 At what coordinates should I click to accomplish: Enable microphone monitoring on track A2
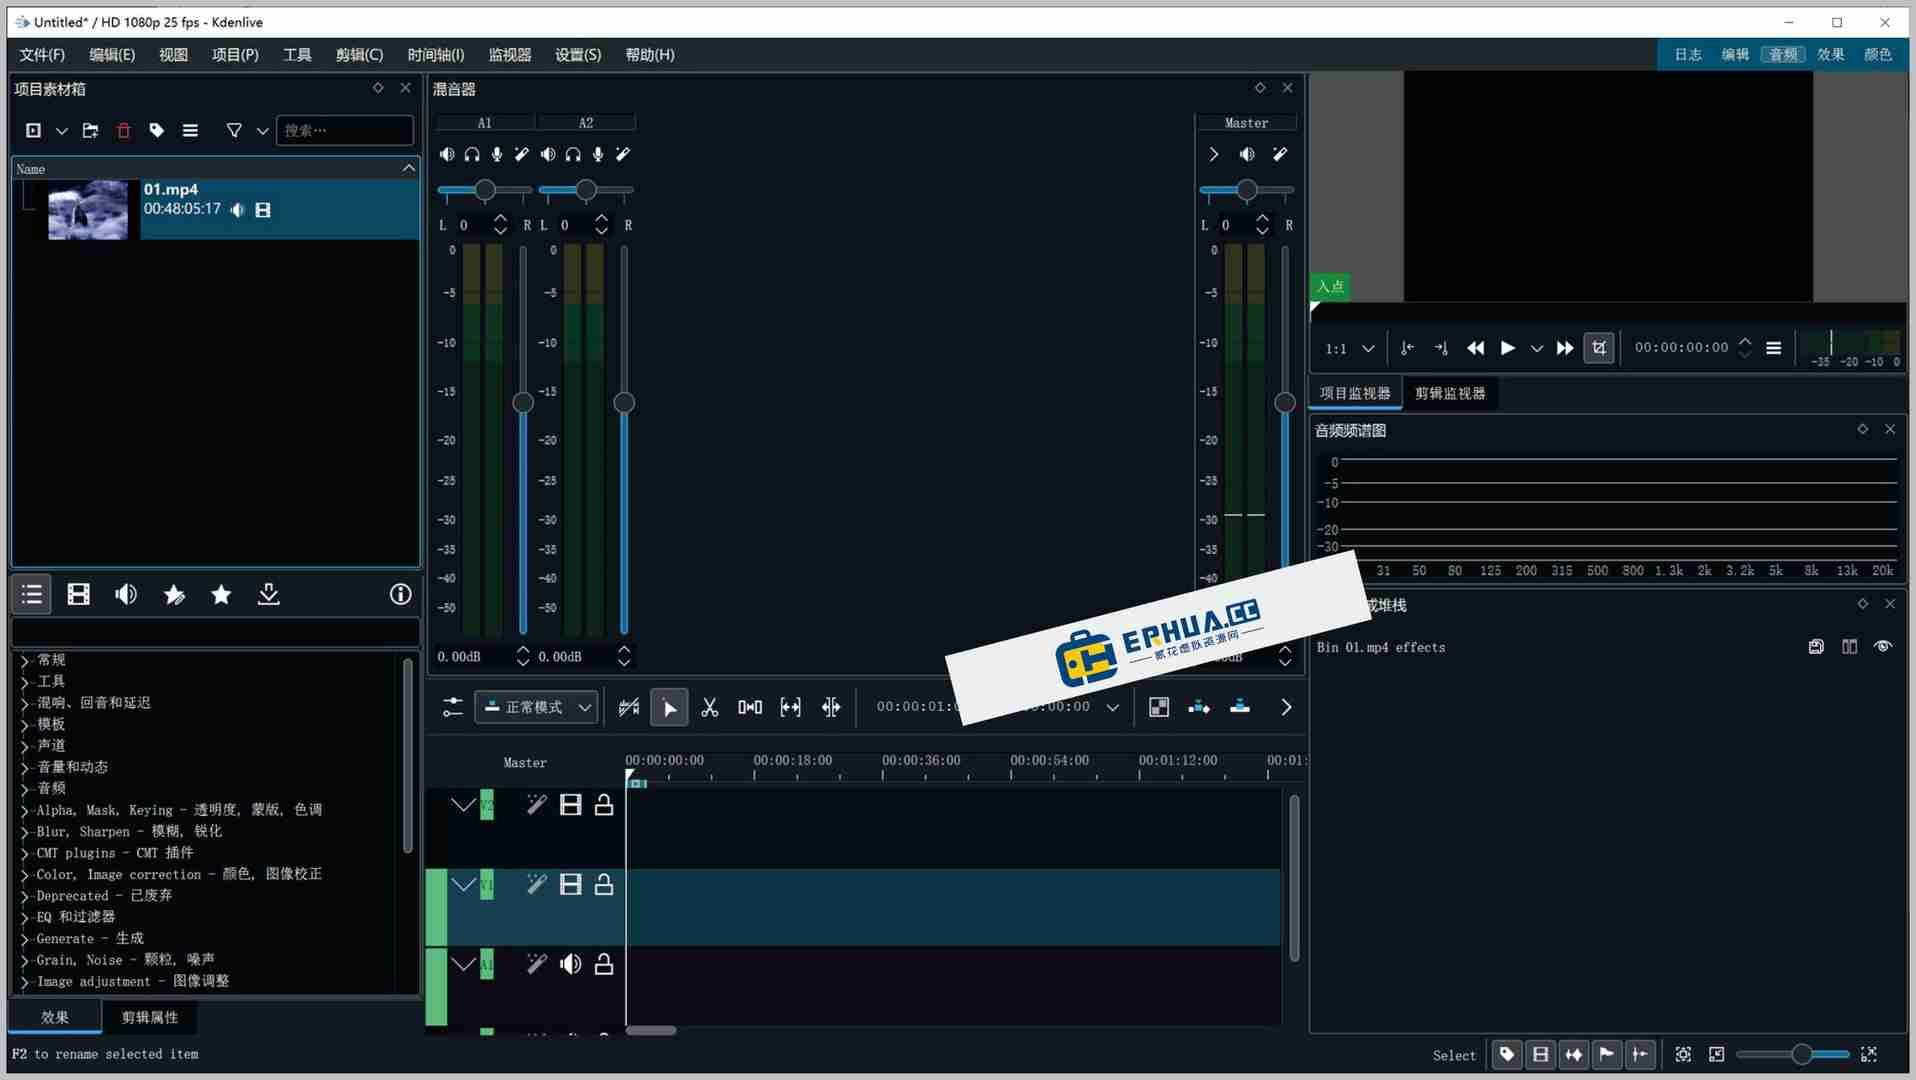597,154
